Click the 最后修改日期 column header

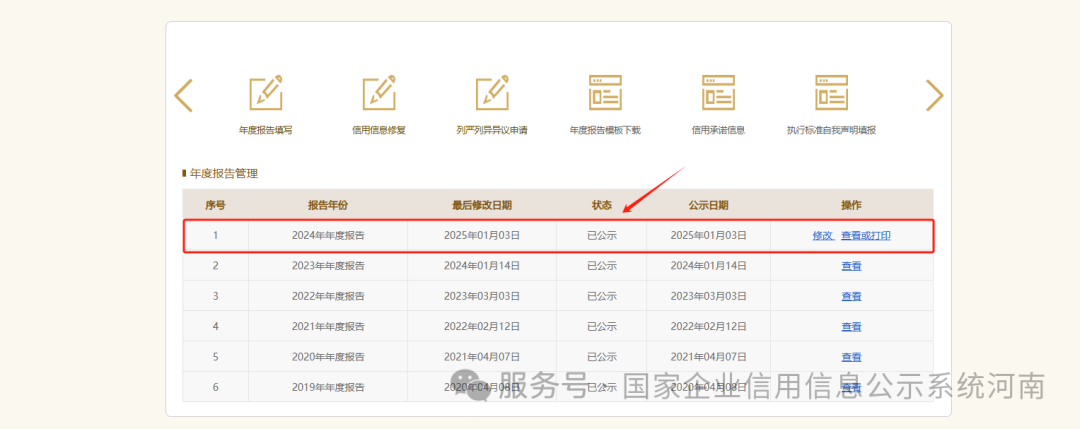coord(482,205)
